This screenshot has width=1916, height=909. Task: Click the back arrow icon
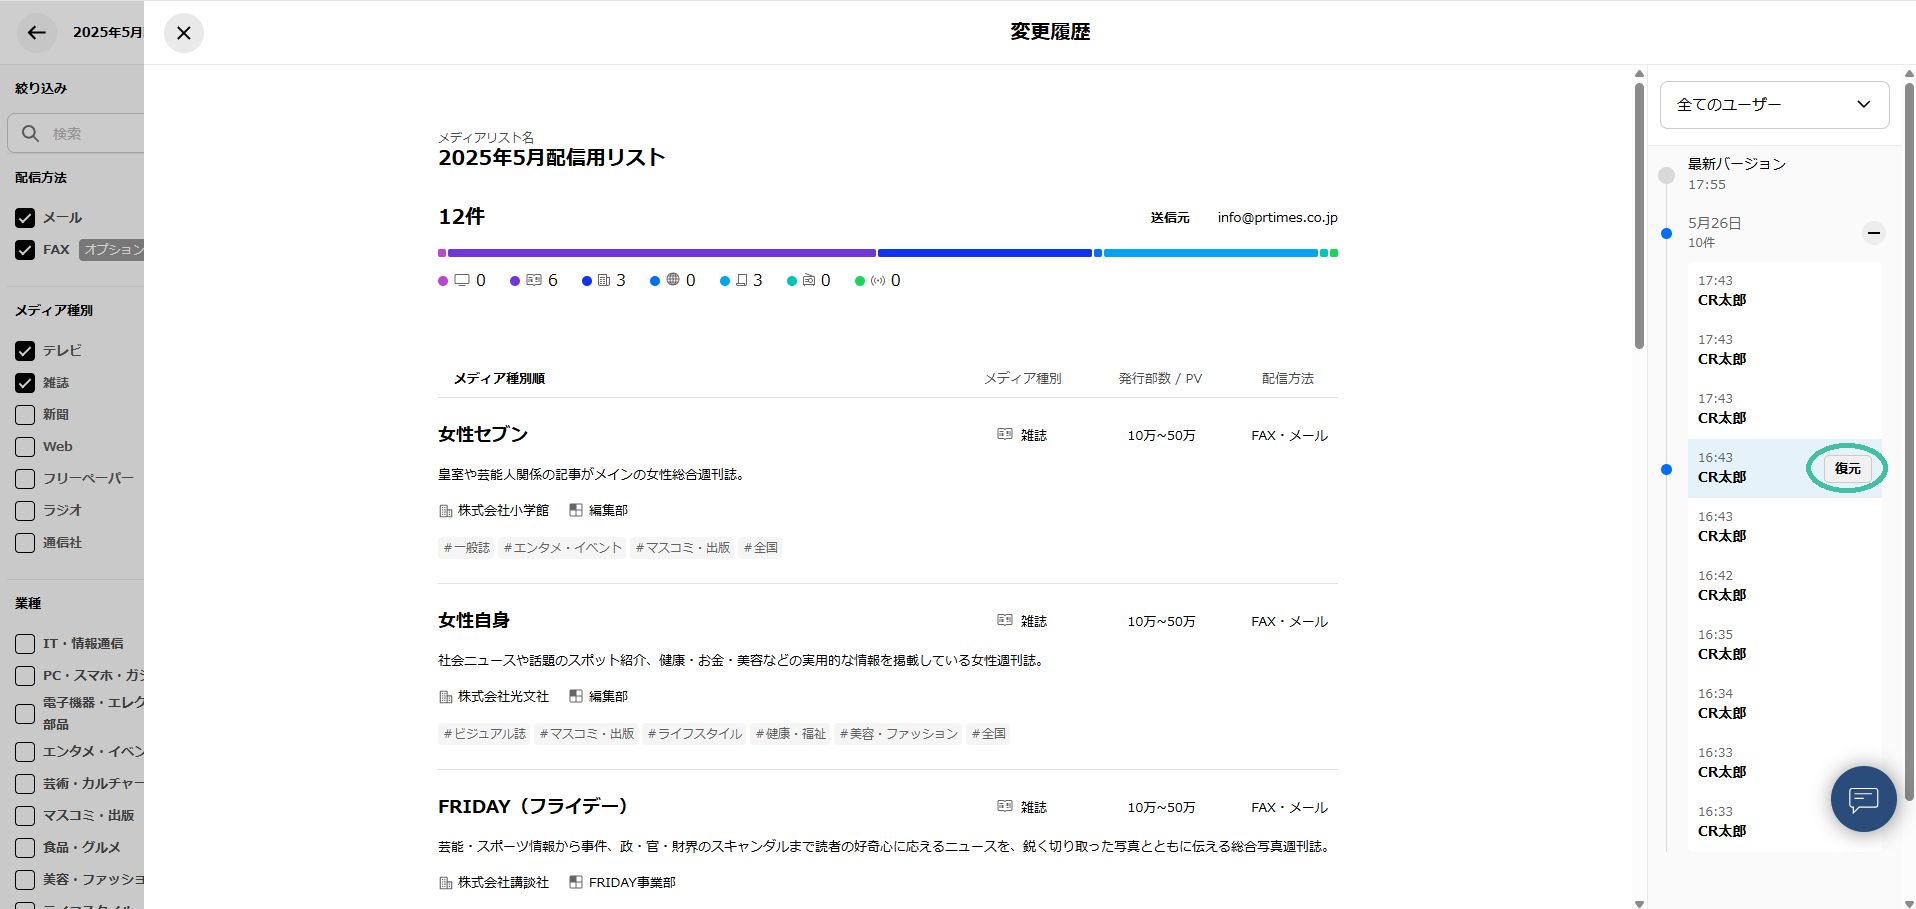[x=37, y=33]
